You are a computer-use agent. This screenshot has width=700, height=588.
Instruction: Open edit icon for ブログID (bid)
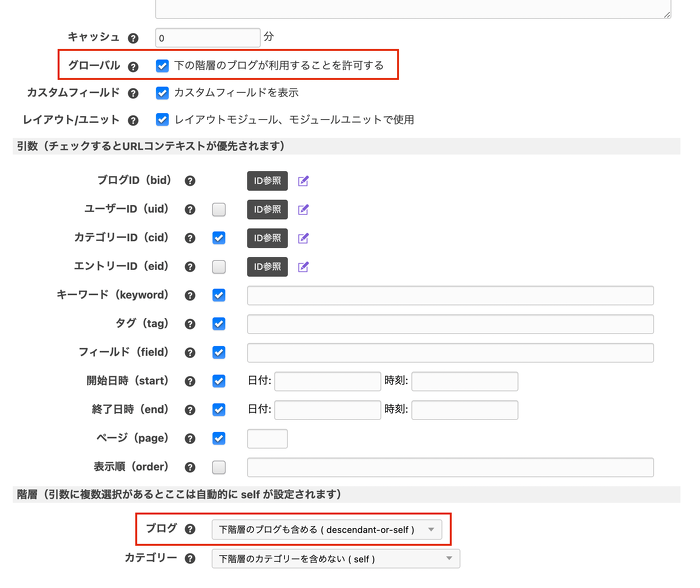(303, 181)
